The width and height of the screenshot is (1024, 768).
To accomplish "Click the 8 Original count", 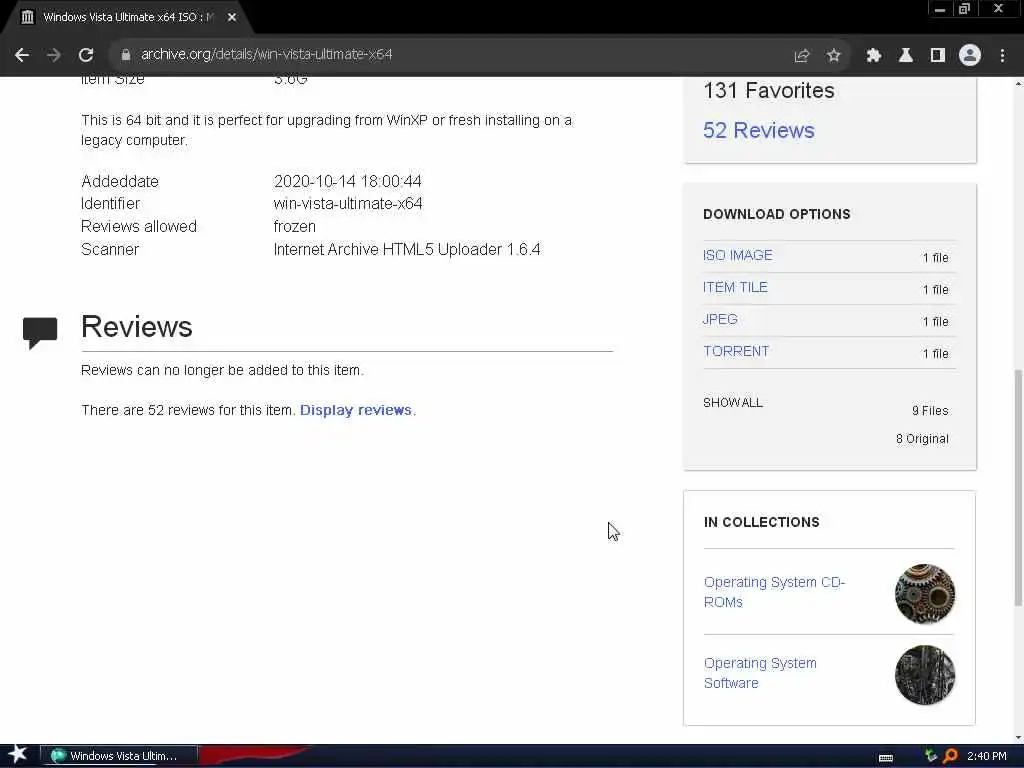I will (922, 439).
